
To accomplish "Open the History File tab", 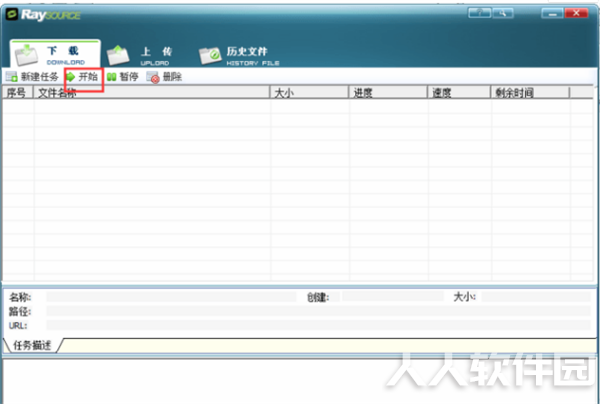I will [x=239, y=56].
